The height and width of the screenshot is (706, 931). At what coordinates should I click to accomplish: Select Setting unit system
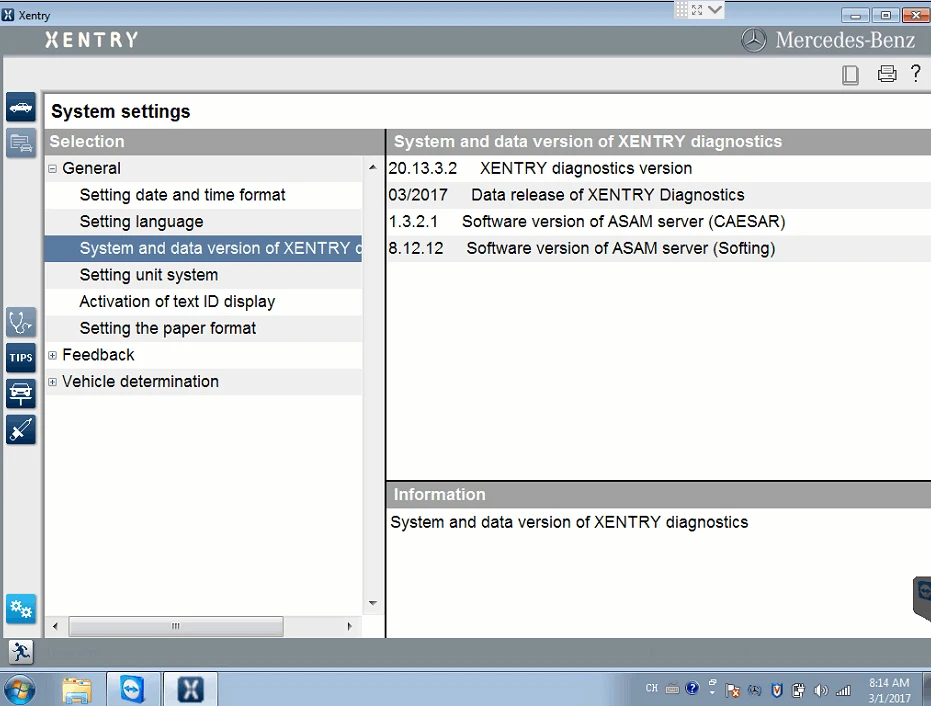pos(203,275)
